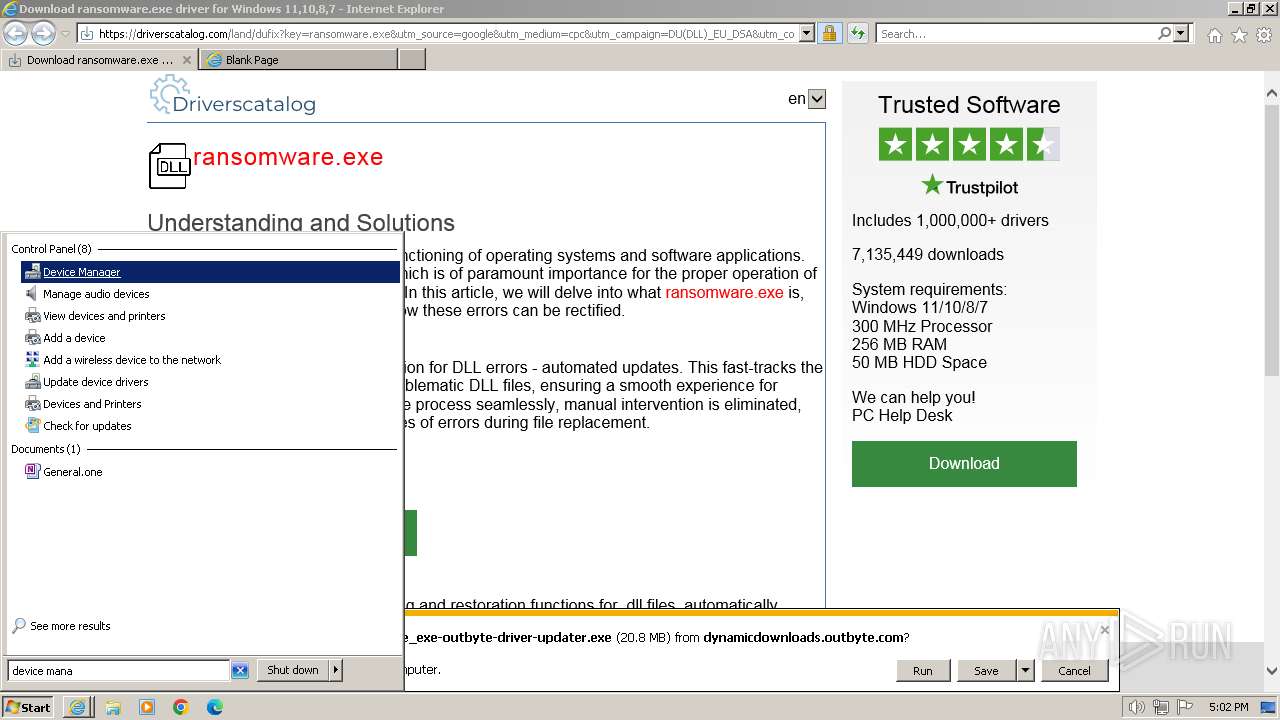
Task: Open Google Chrome from taskbar
Action: click(181, 707)
